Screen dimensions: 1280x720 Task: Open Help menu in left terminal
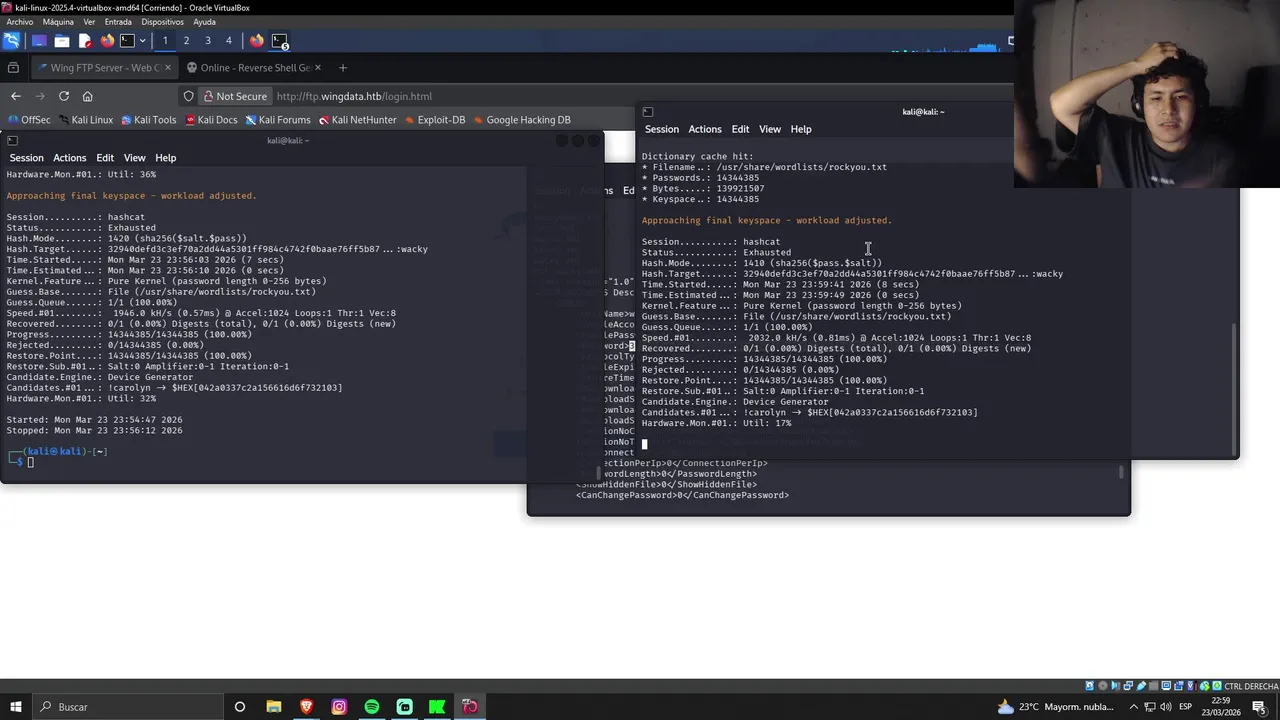point(165,158)
